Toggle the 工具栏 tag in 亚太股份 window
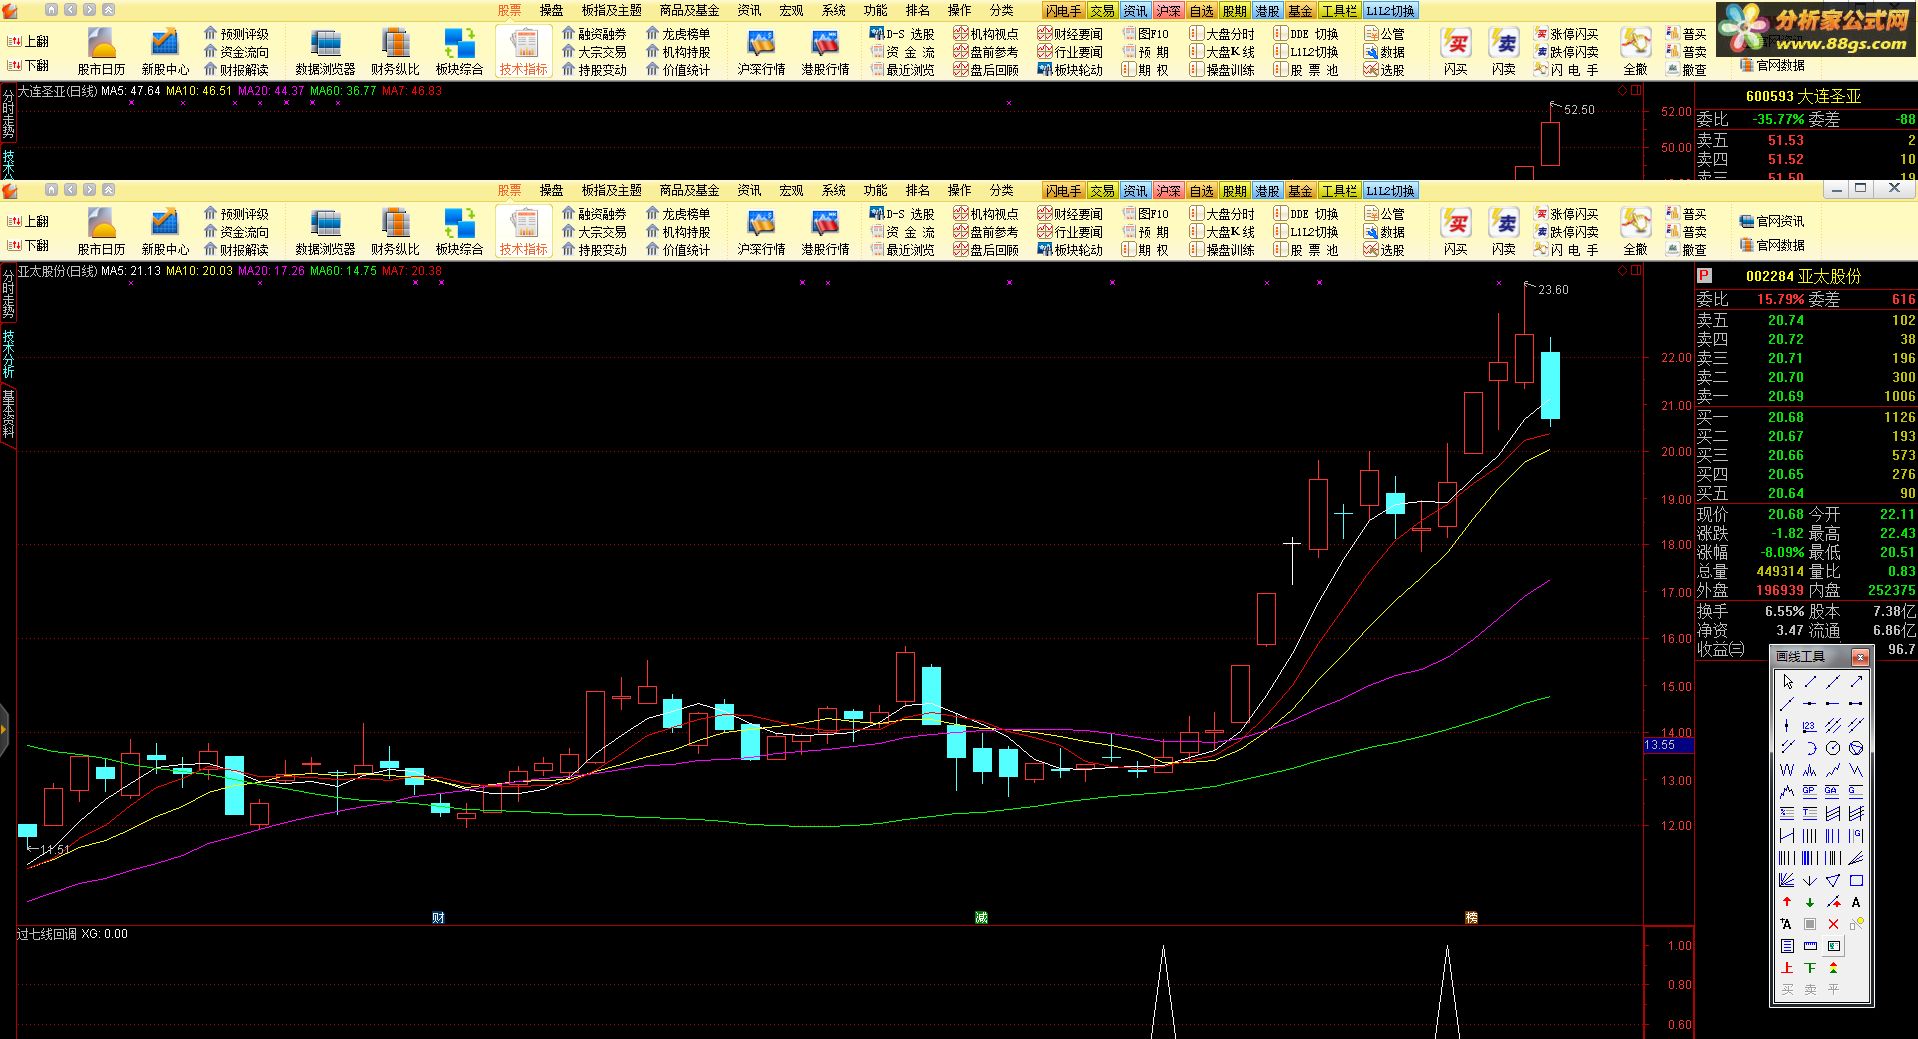This screenshot has width=1918, height=1039. [1338, 190]
